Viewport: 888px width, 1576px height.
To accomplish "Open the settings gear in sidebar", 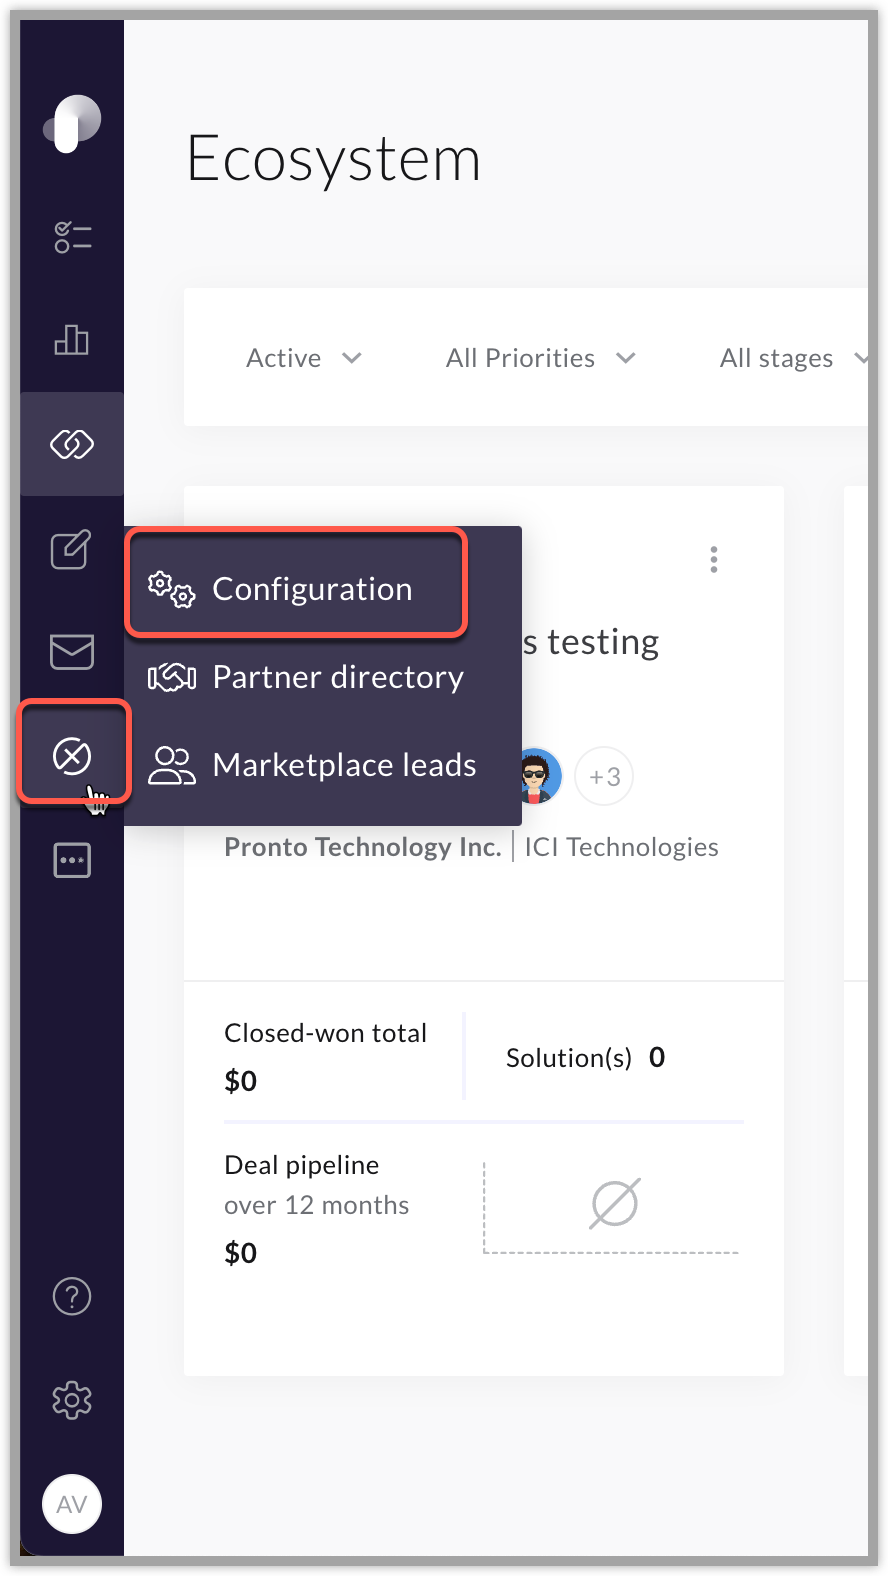I will [72, 1400].
